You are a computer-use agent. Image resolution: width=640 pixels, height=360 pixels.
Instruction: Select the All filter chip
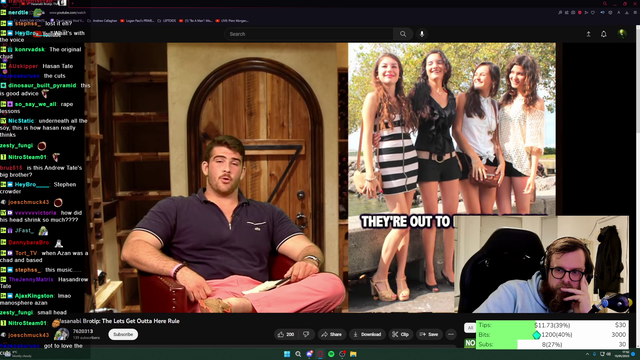470,328
